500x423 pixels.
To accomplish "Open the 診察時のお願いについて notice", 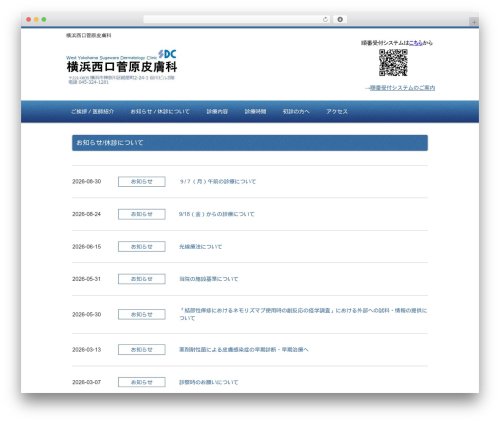I will (x=209, y=382).
